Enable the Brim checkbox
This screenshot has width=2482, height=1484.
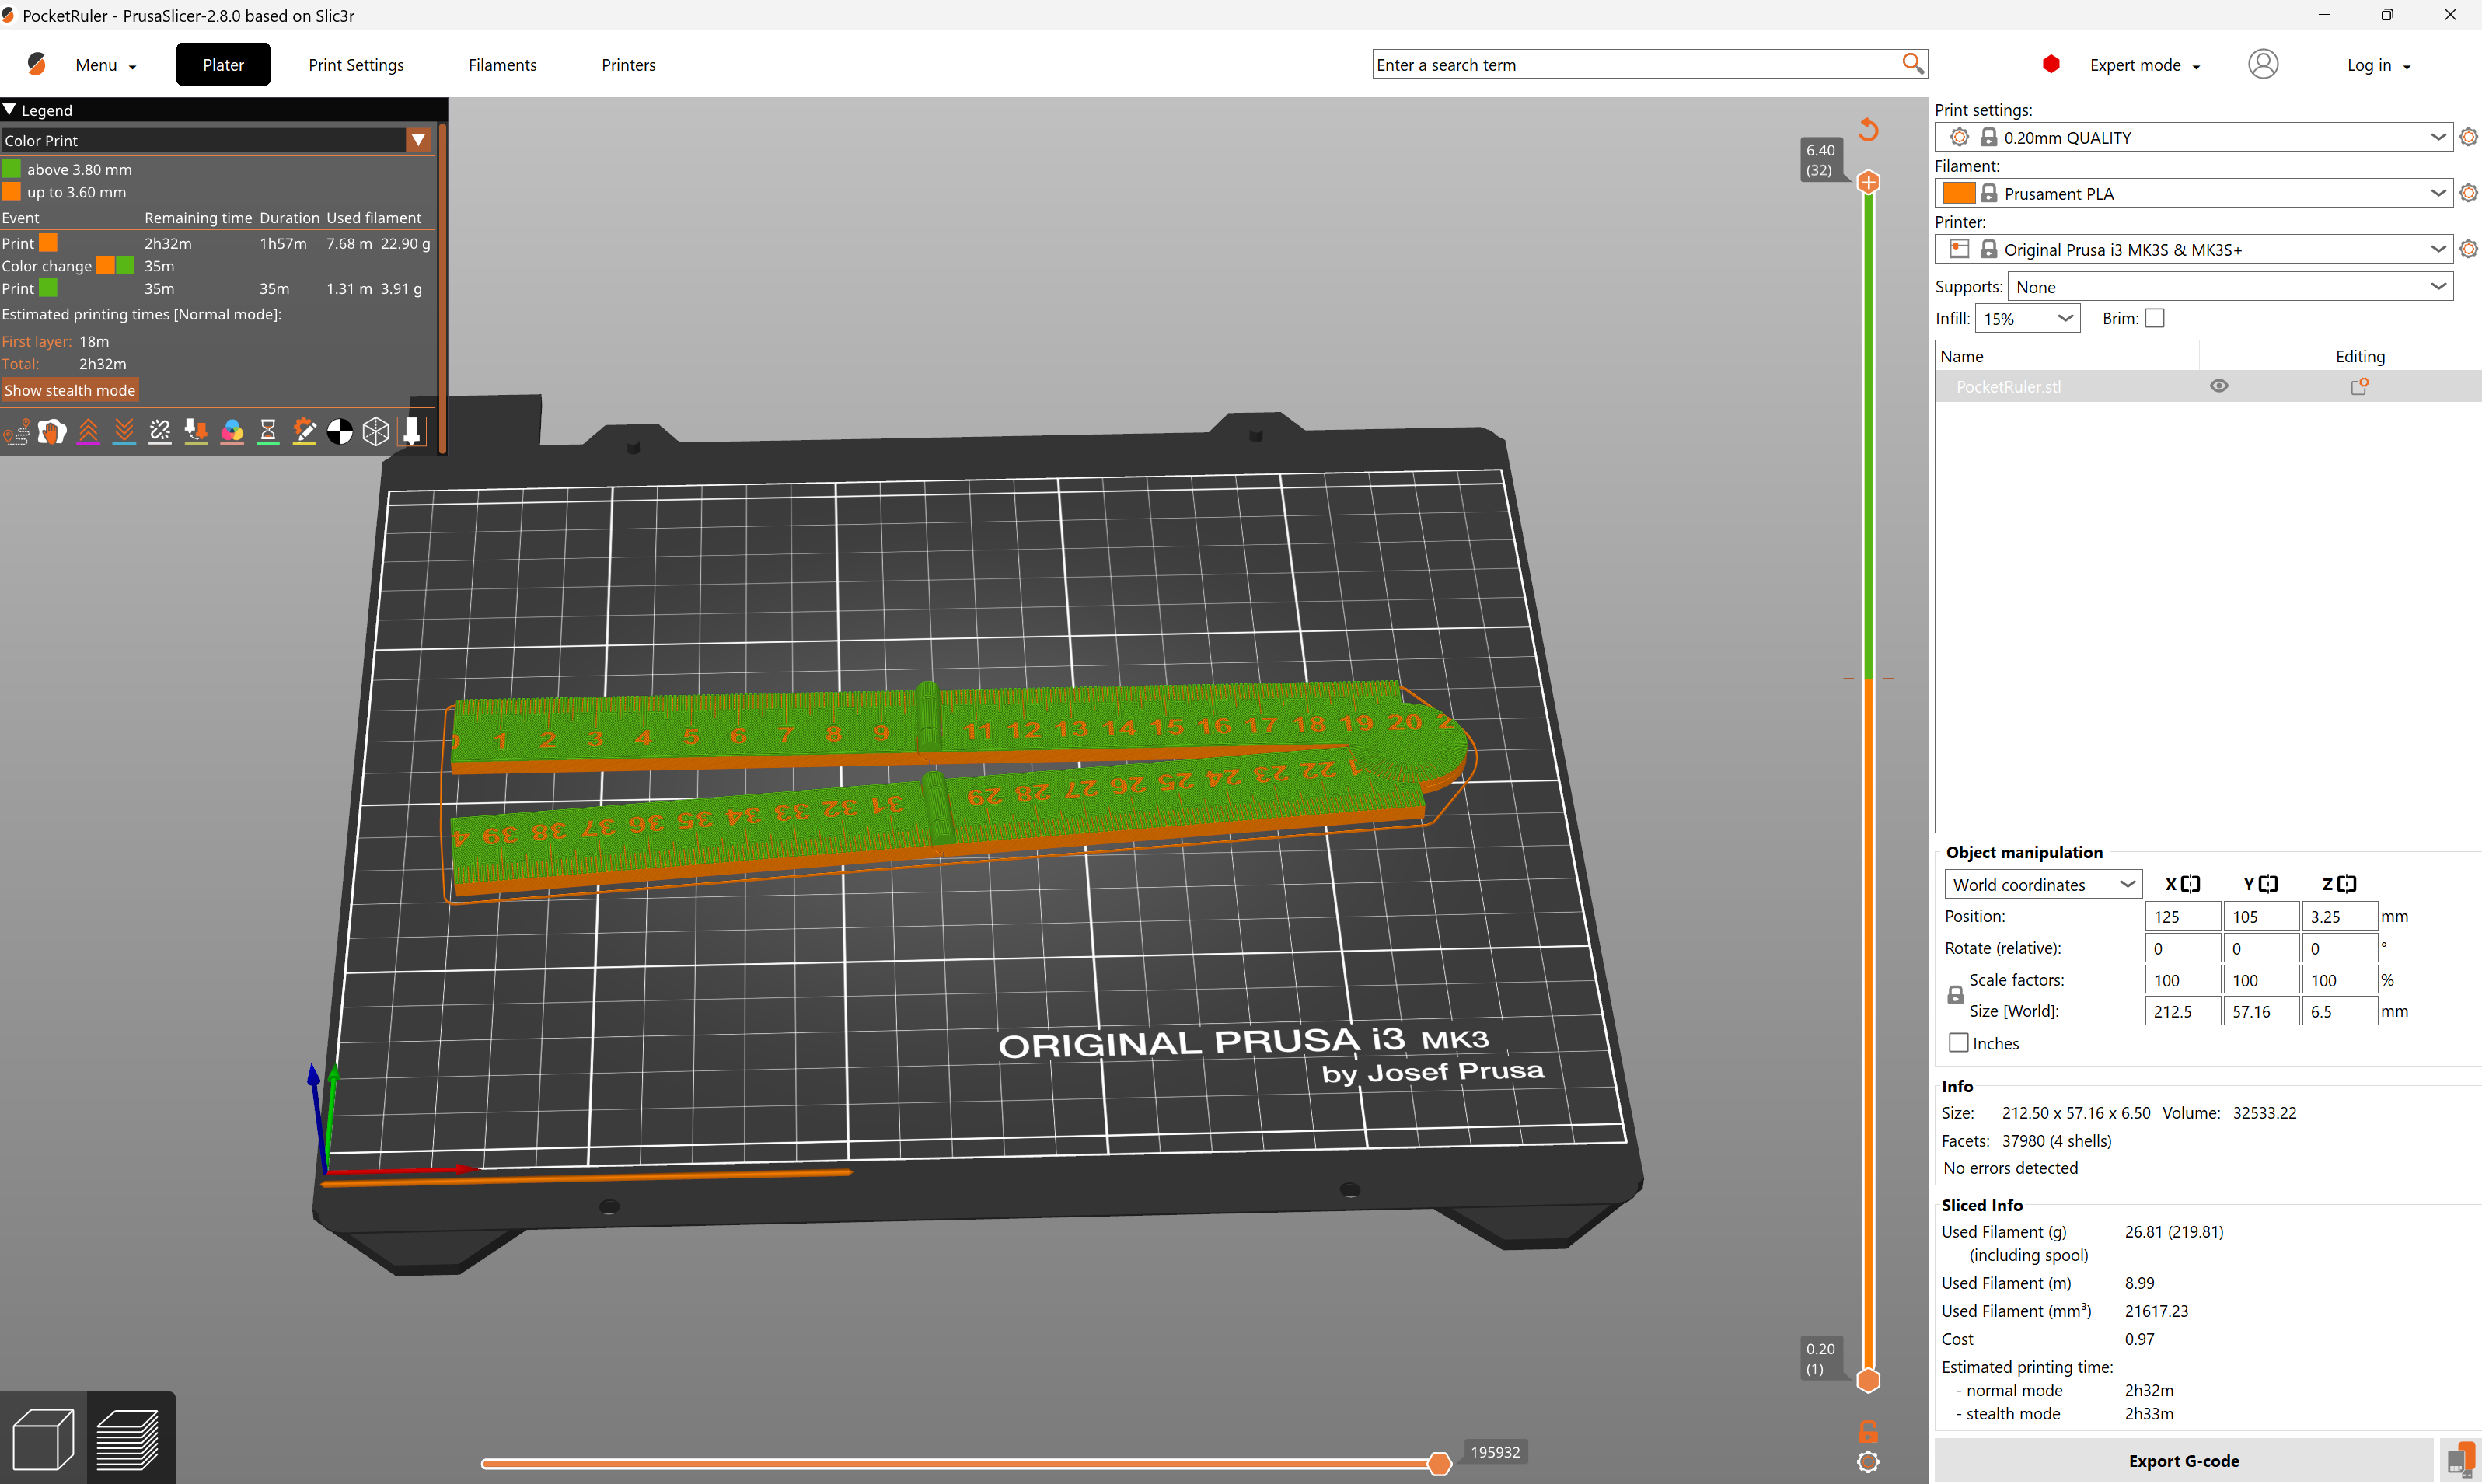coord(2156,318)
